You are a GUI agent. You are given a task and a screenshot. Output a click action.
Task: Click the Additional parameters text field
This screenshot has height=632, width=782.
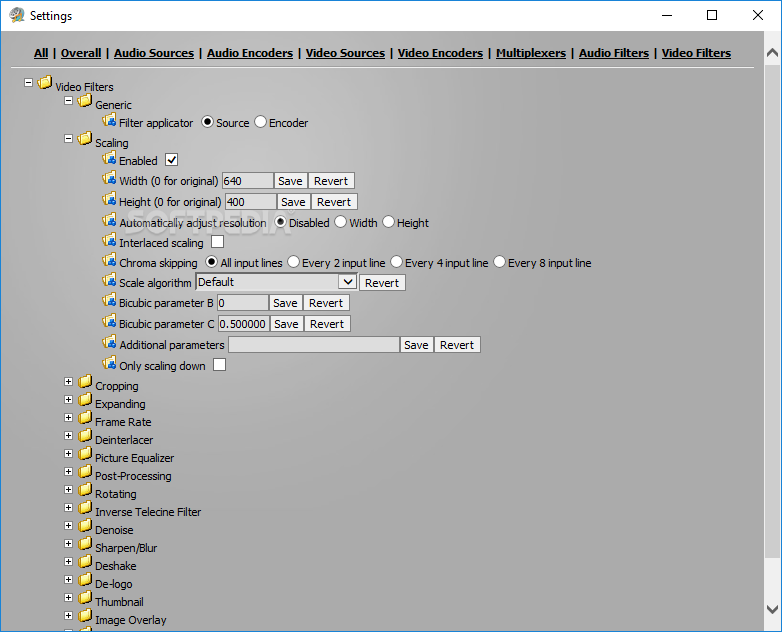point(314,345)
